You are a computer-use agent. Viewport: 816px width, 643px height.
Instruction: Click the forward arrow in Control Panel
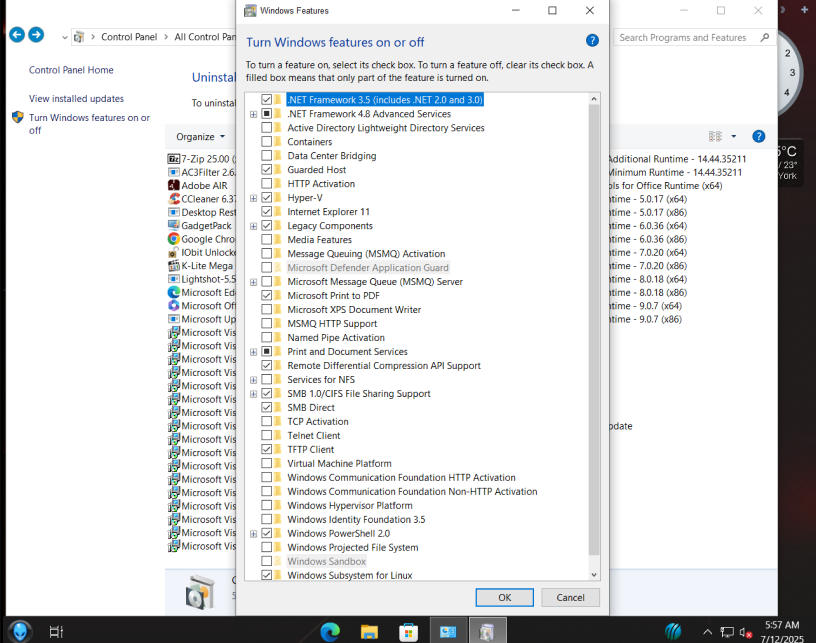tap(36, 35)
